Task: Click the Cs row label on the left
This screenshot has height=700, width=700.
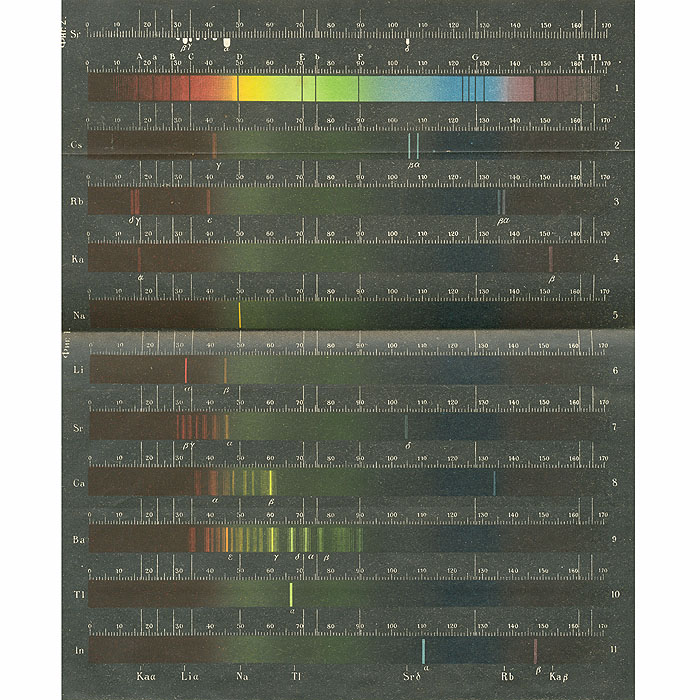Action: pos(75,146)
